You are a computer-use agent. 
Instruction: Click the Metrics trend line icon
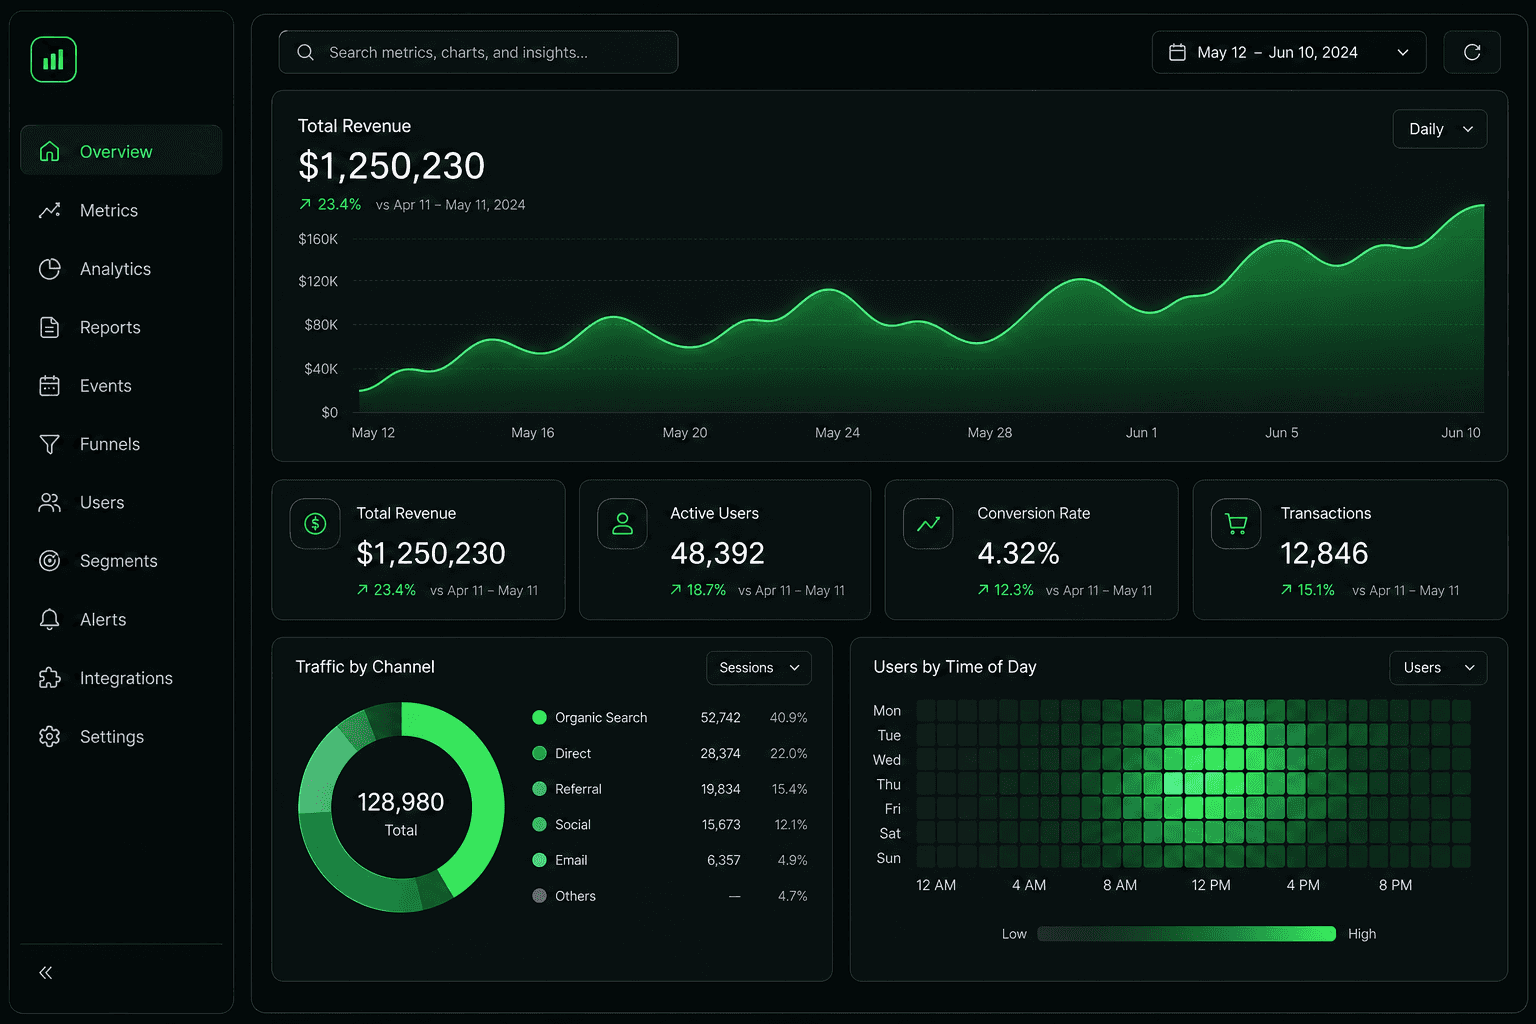point(49,211)
